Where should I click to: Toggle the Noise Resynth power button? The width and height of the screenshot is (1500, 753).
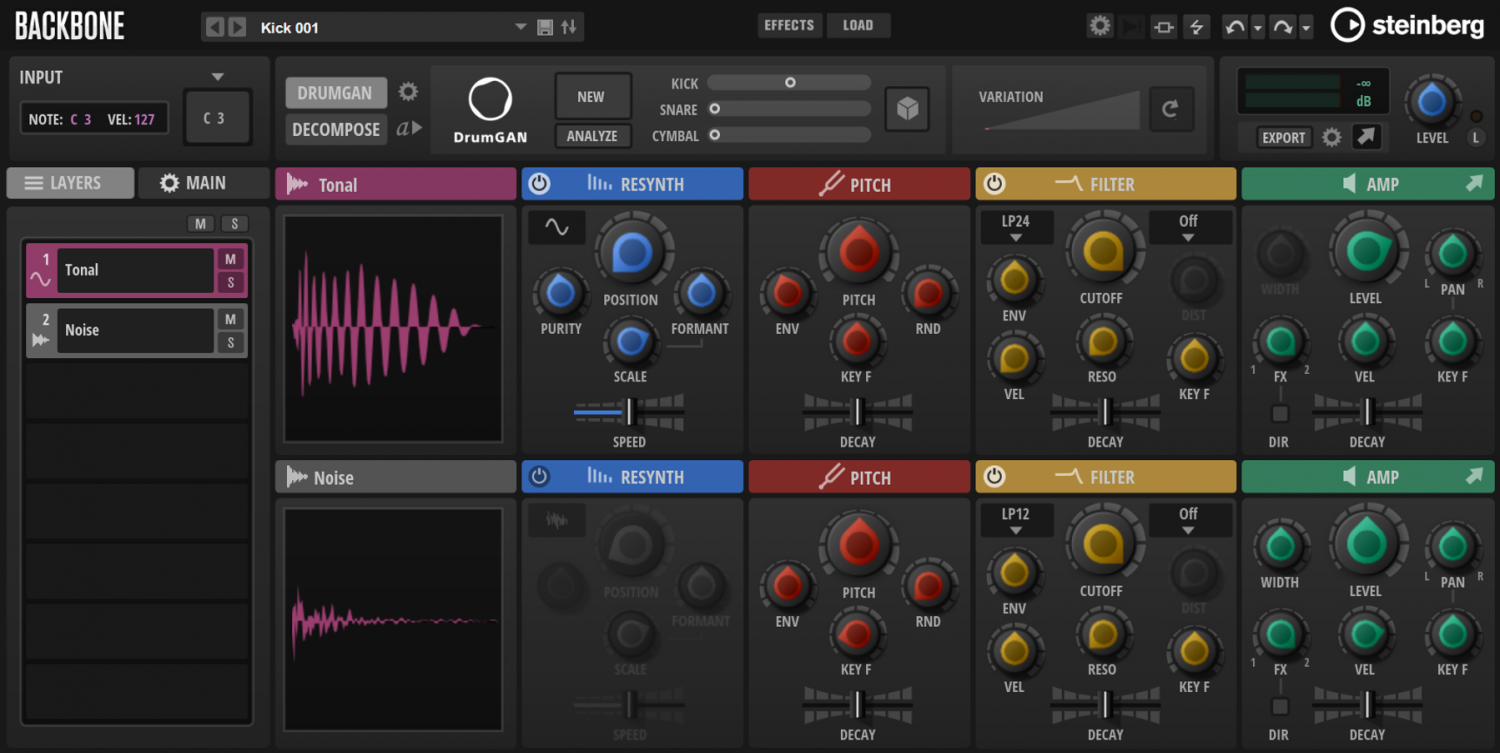pos(539,477)
